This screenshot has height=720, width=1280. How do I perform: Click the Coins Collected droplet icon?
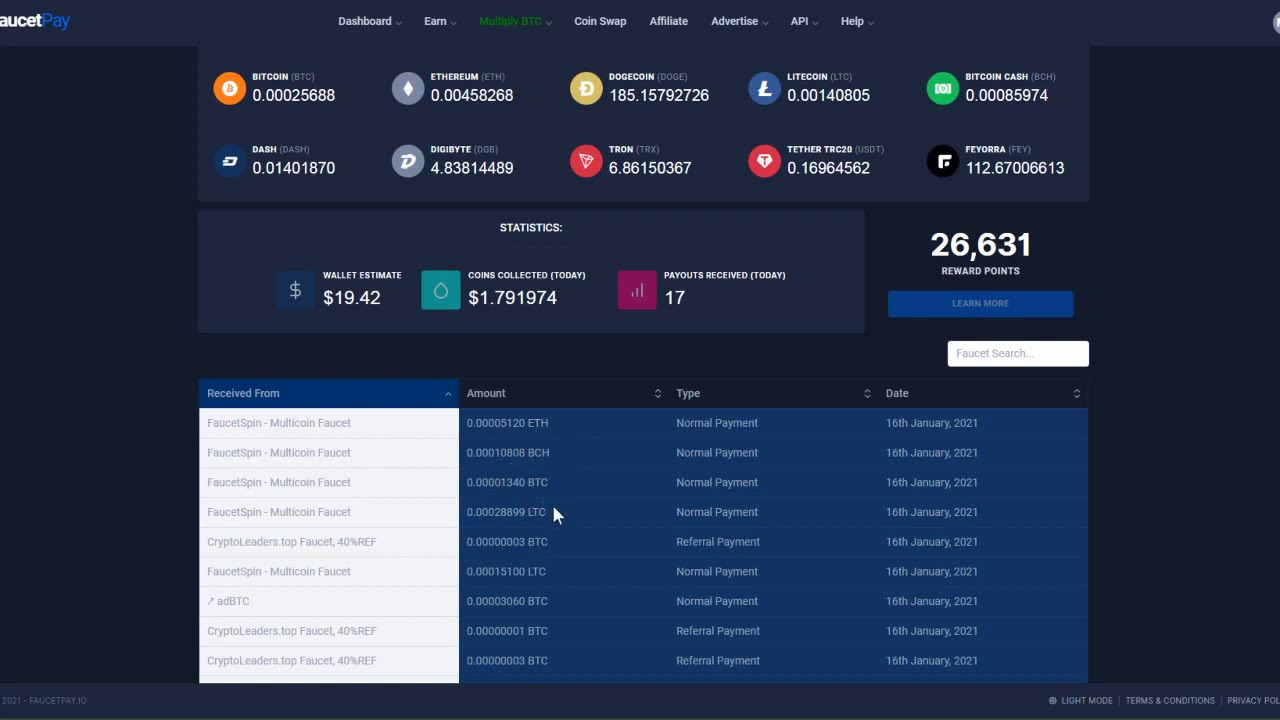(x=440, y=290)
